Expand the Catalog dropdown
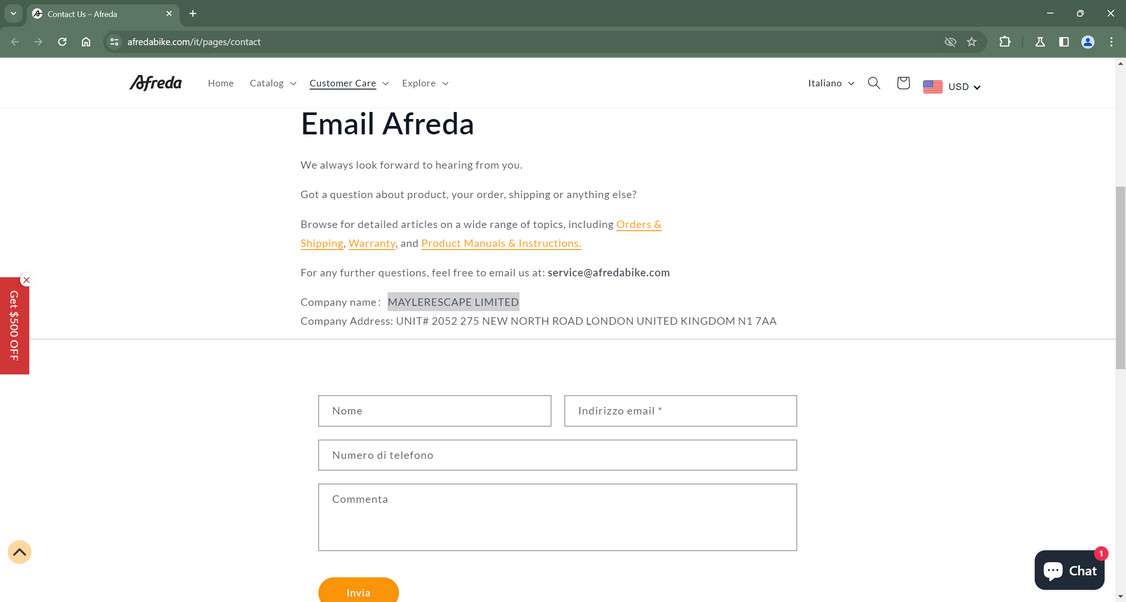This screenshot has height=602, width=1126. (271, 84)
